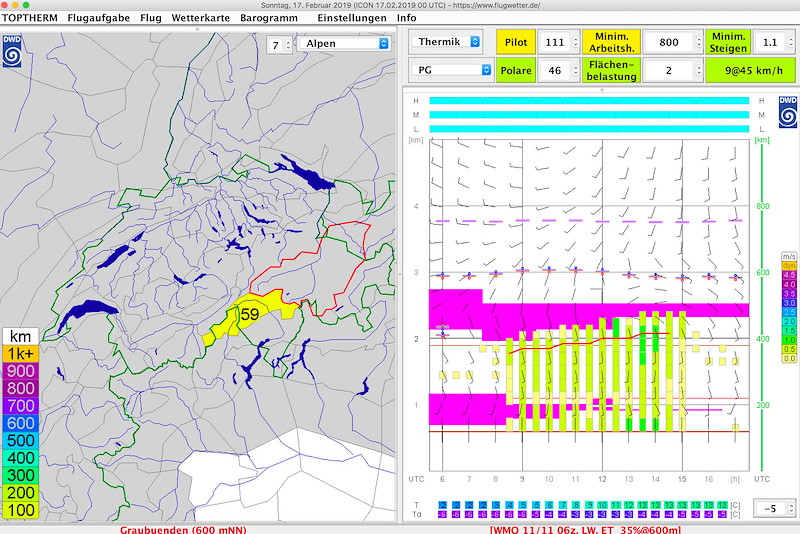Click the 400 km legend swatch
Viewport: 800px width, 534px height.
click(20, 457)
